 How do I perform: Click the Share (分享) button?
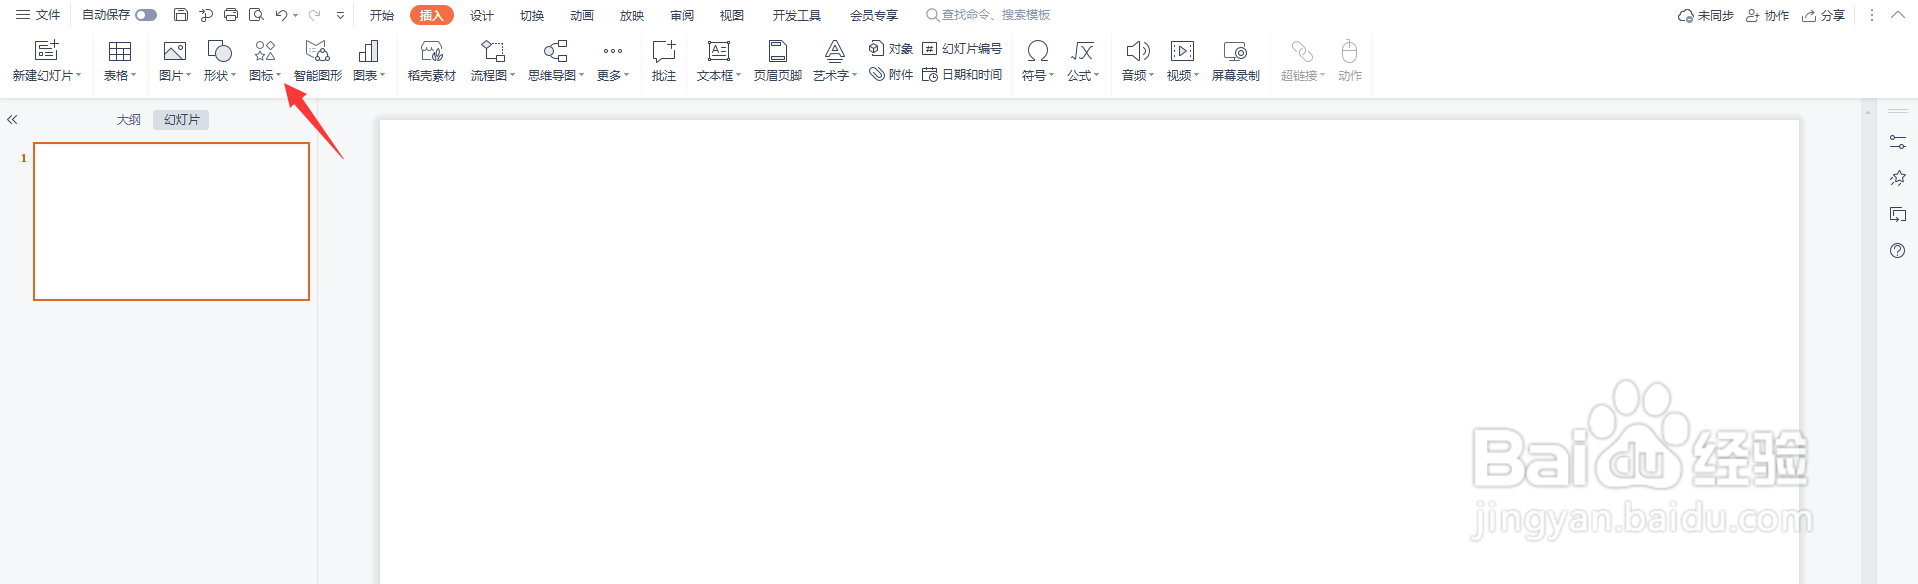click(x=1824, y=15)
